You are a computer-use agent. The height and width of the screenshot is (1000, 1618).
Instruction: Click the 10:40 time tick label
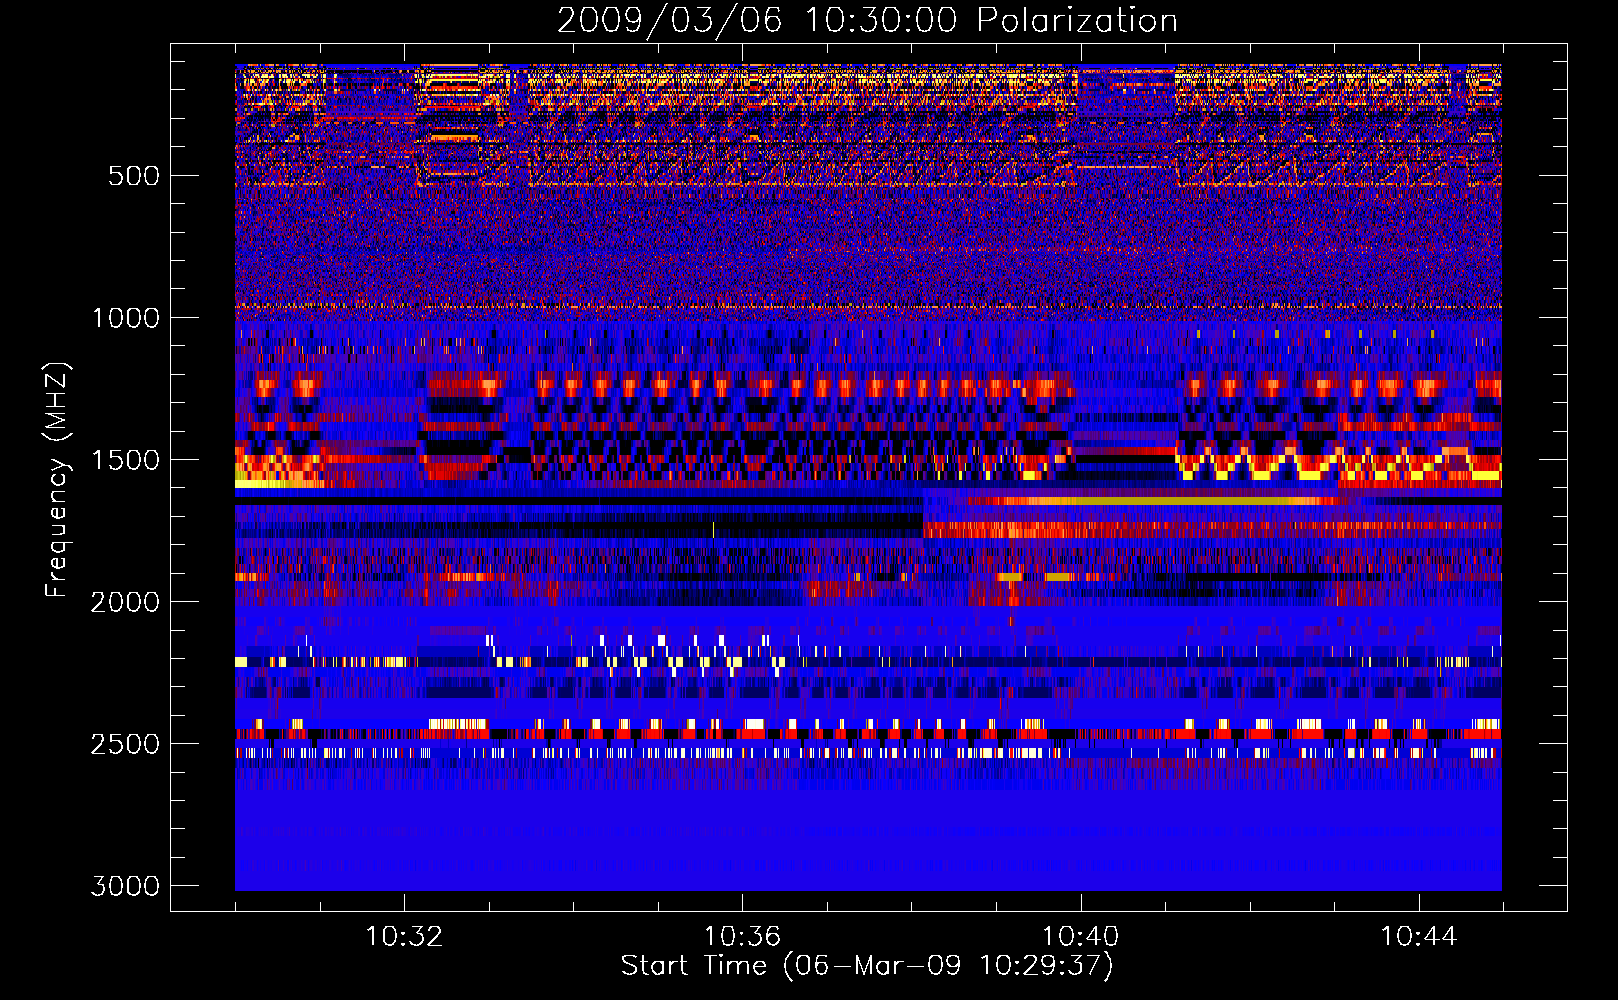pos(1080,937)
